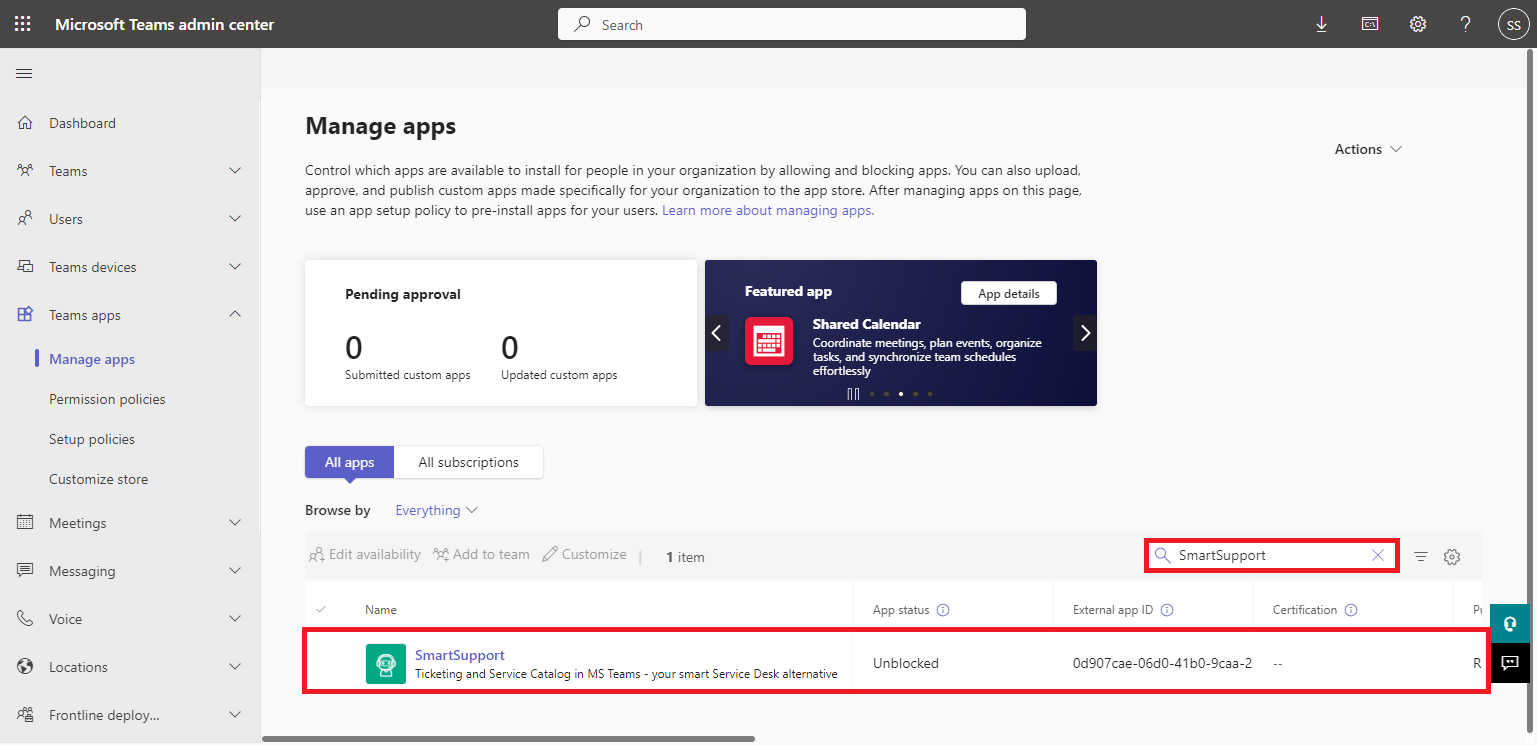Switch to the All apps tab

click(x=349, y=462)
